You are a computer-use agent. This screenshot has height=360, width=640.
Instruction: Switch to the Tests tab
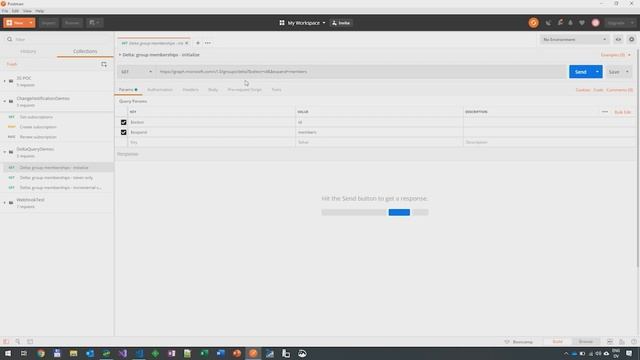276,90
